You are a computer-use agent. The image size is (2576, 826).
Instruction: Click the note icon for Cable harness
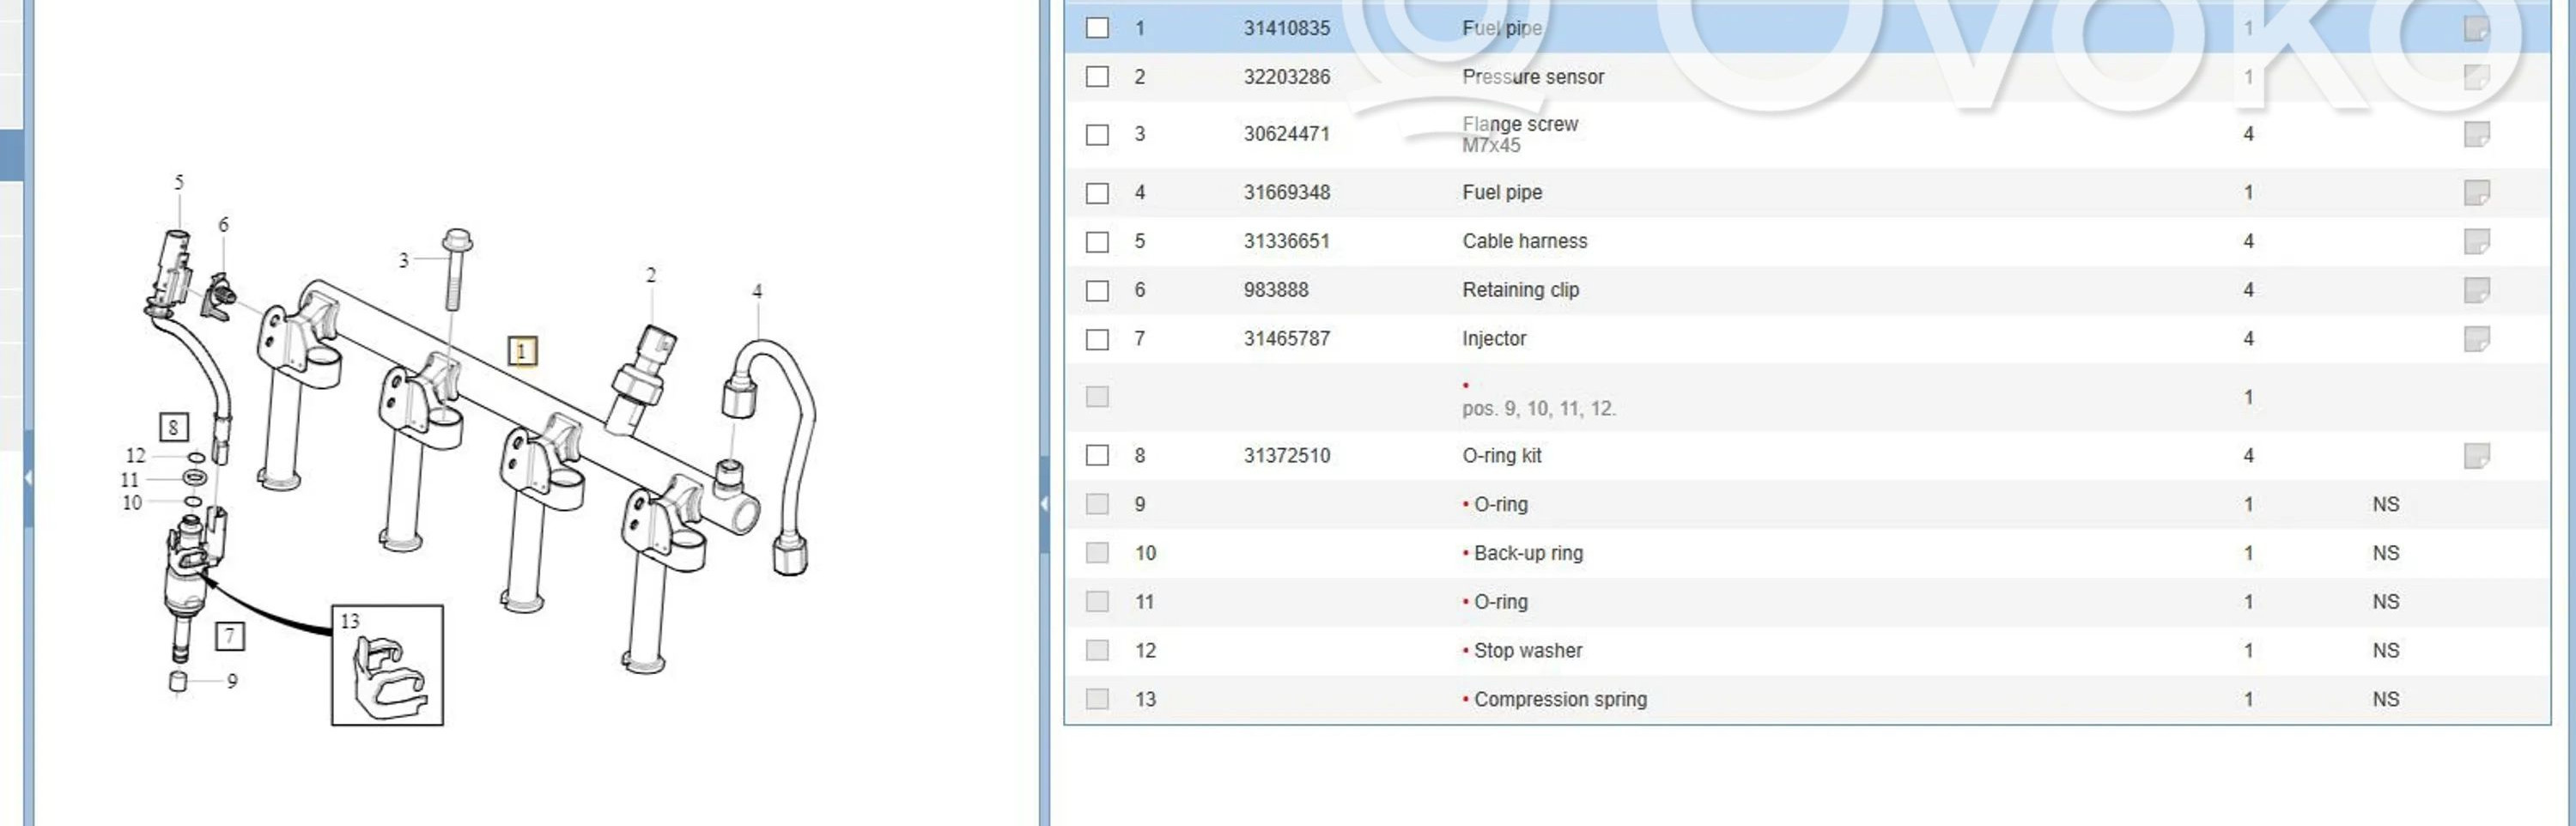pyautogui.click(x=2476, y=241)
